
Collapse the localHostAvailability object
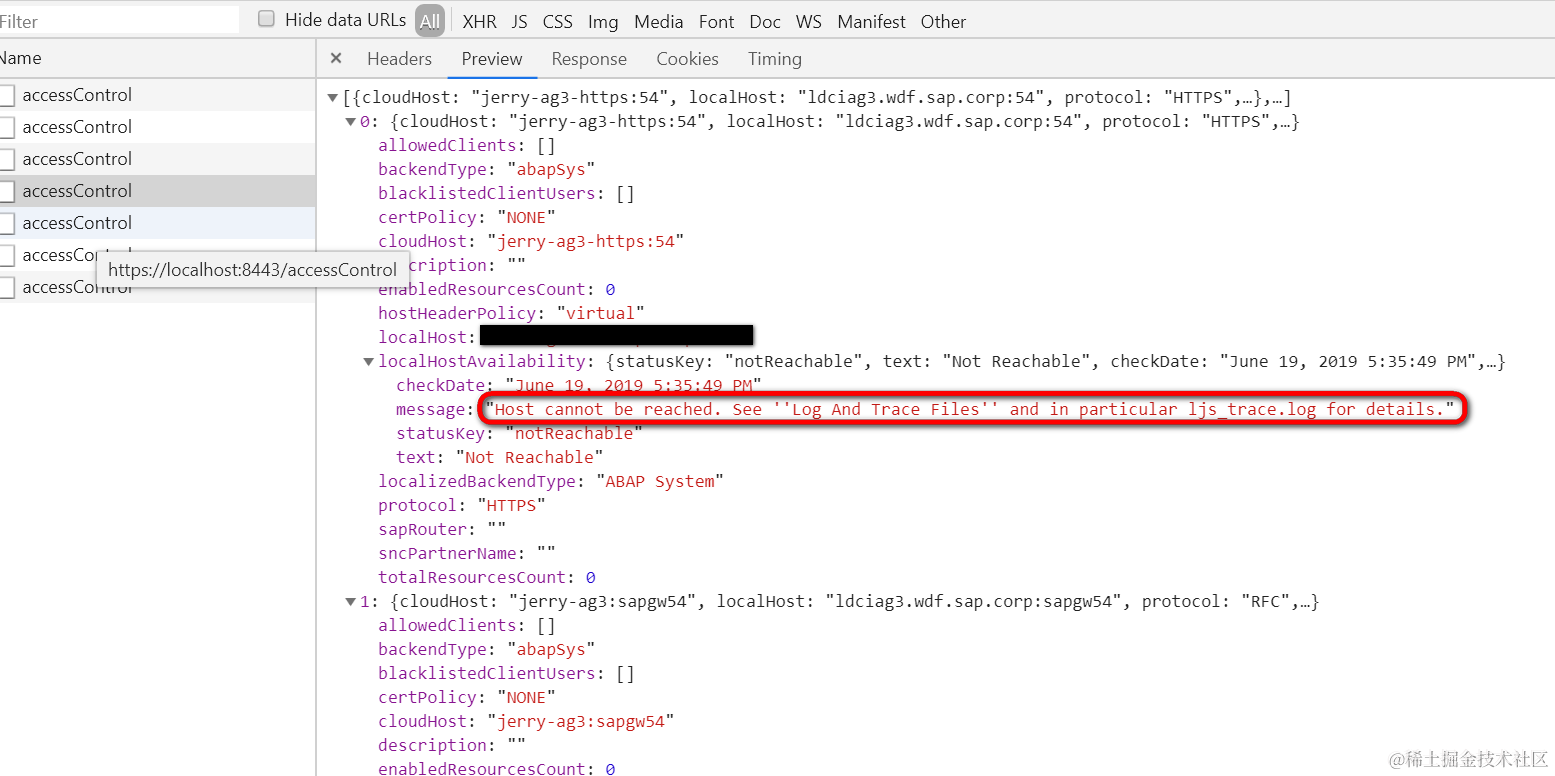pos(369,362)
